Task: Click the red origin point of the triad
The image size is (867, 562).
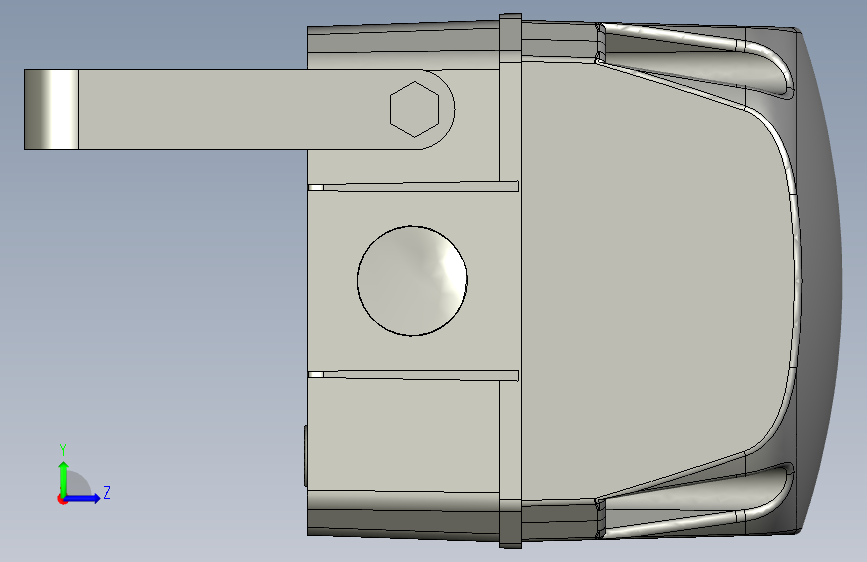Action: tap(62, 499)
